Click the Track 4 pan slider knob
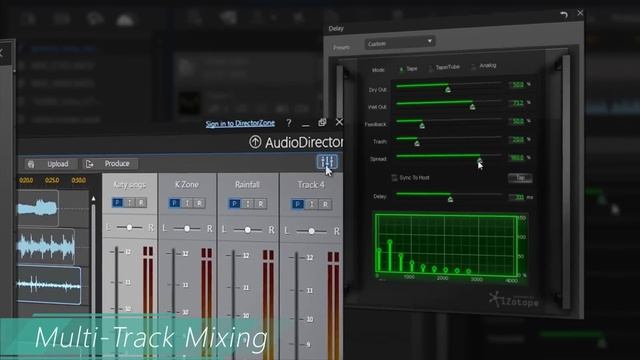 tap(311, 231)
